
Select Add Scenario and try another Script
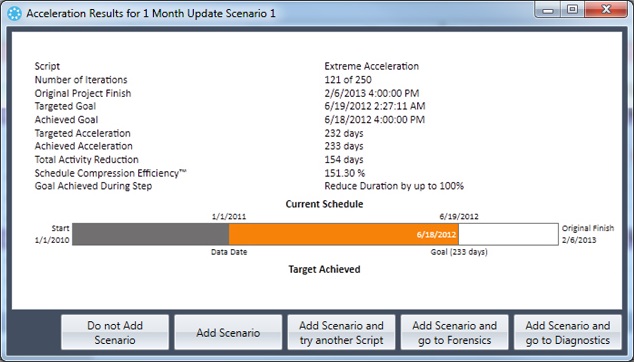341,332
